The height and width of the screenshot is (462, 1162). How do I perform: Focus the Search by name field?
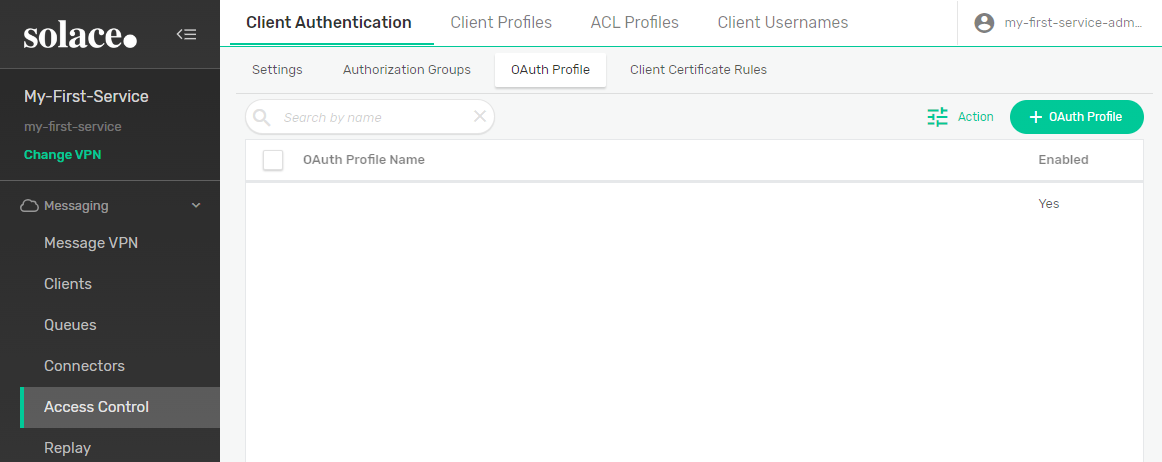(370, 117)
